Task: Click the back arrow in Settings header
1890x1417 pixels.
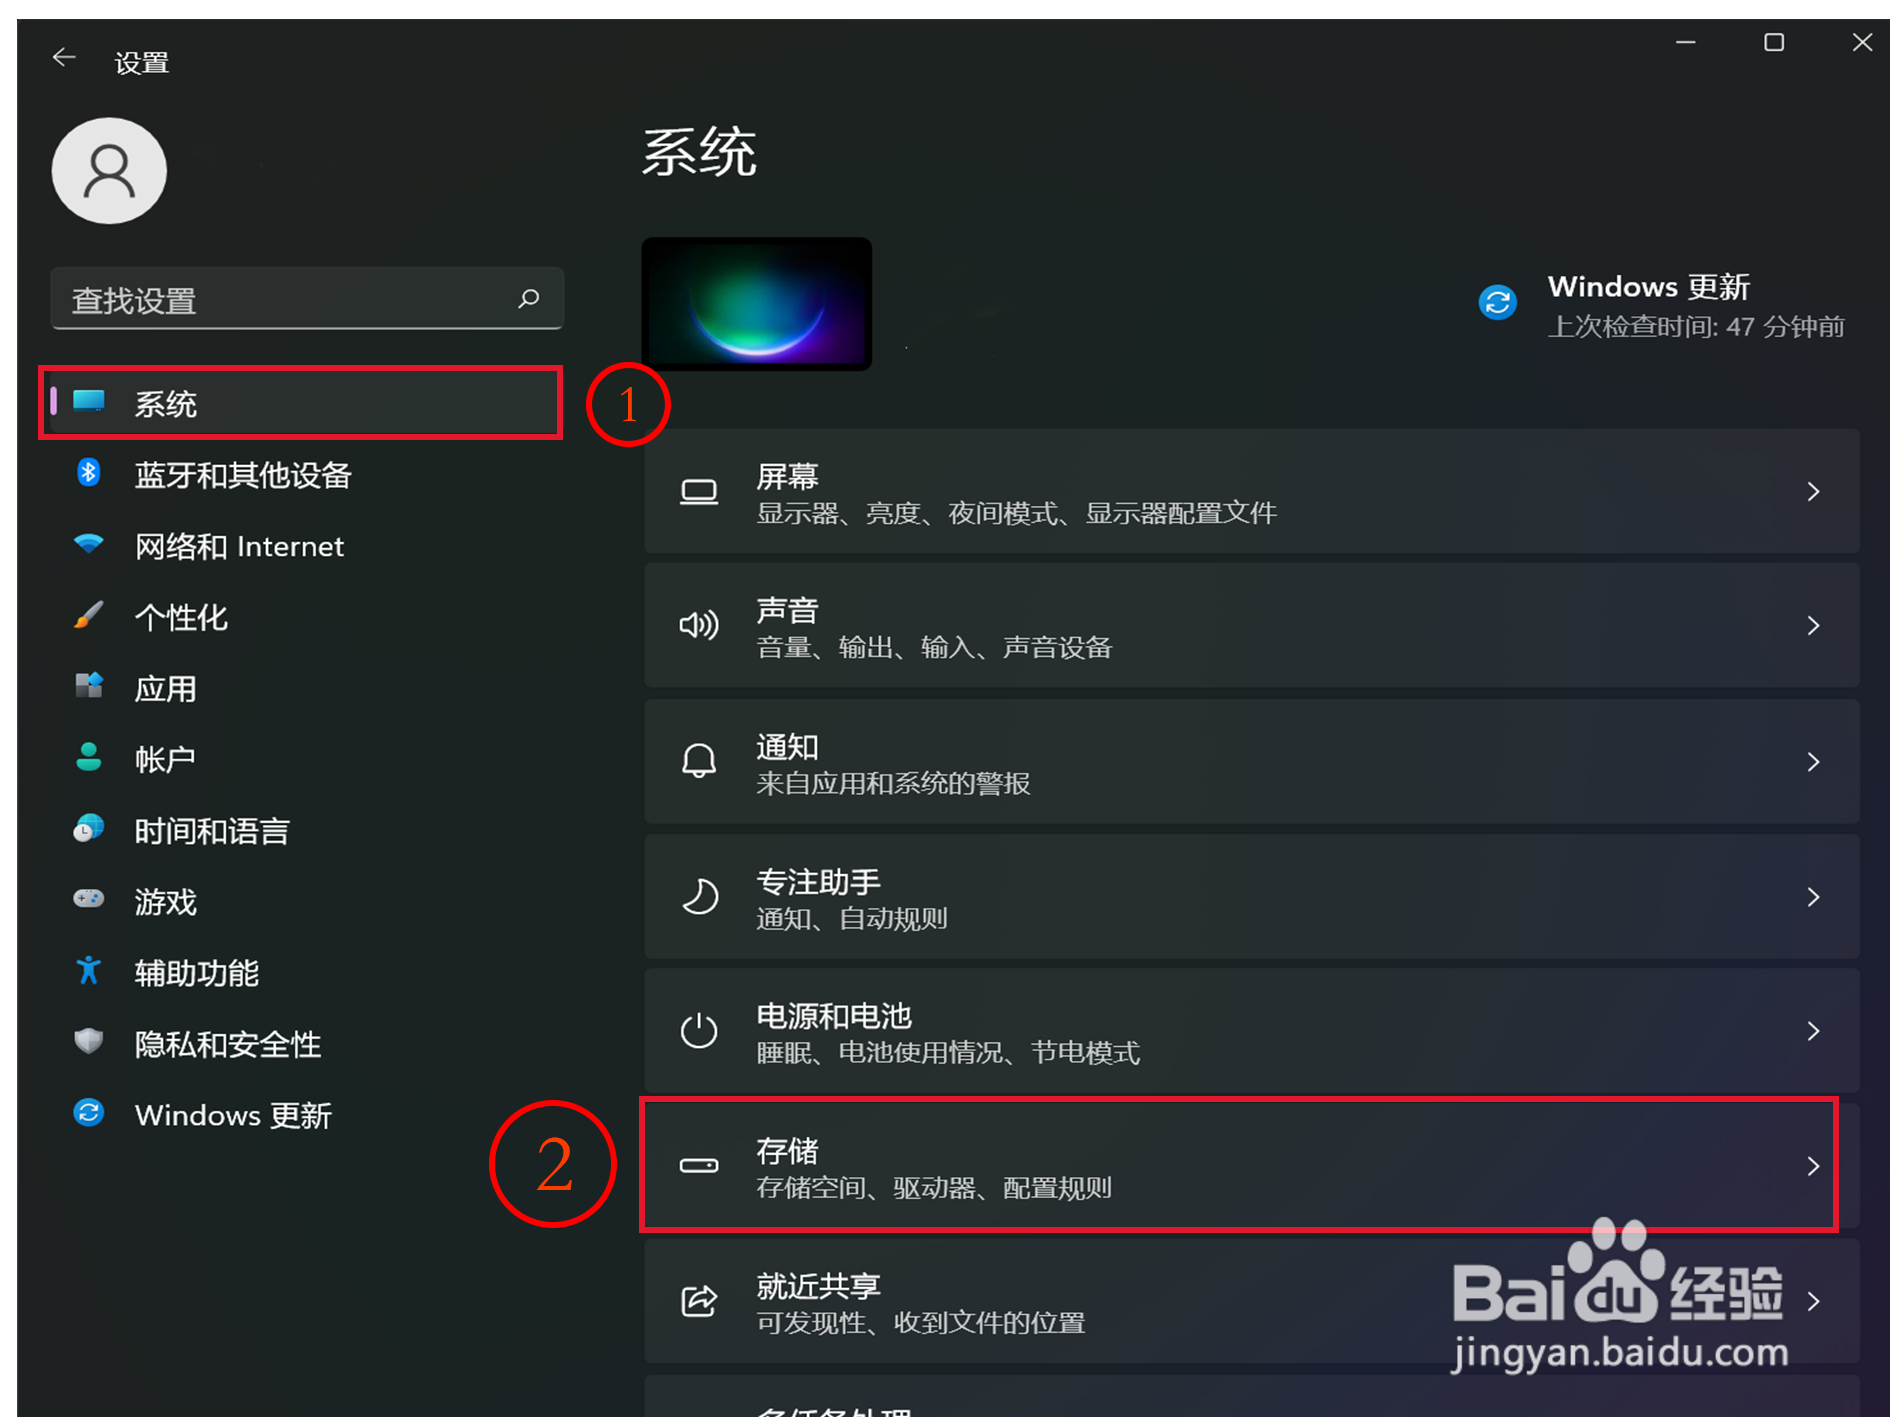Action: pos(64,58)
